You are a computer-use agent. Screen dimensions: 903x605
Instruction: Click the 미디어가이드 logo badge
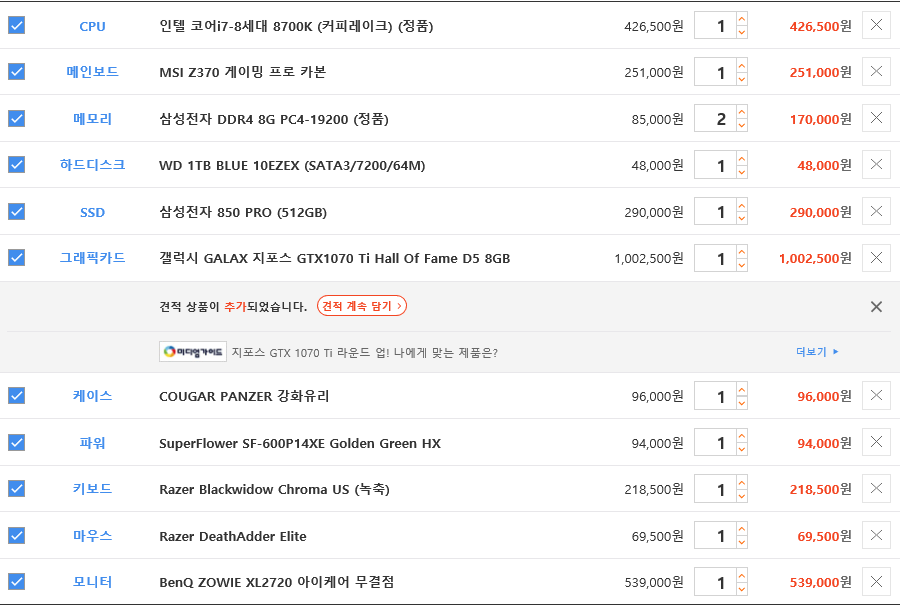click(x=193, y=352)
